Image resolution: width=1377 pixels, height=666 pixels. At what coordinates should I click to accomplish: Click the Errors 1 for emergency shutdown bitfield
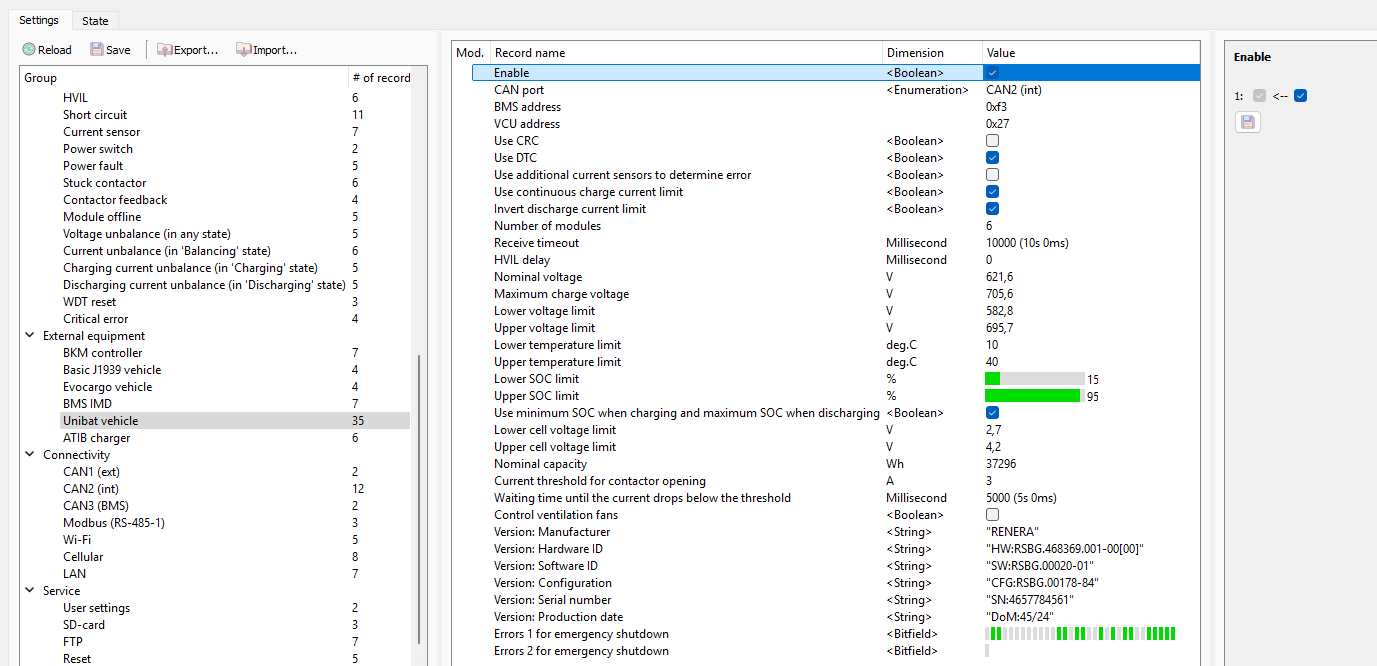[x=1080, y=634]
